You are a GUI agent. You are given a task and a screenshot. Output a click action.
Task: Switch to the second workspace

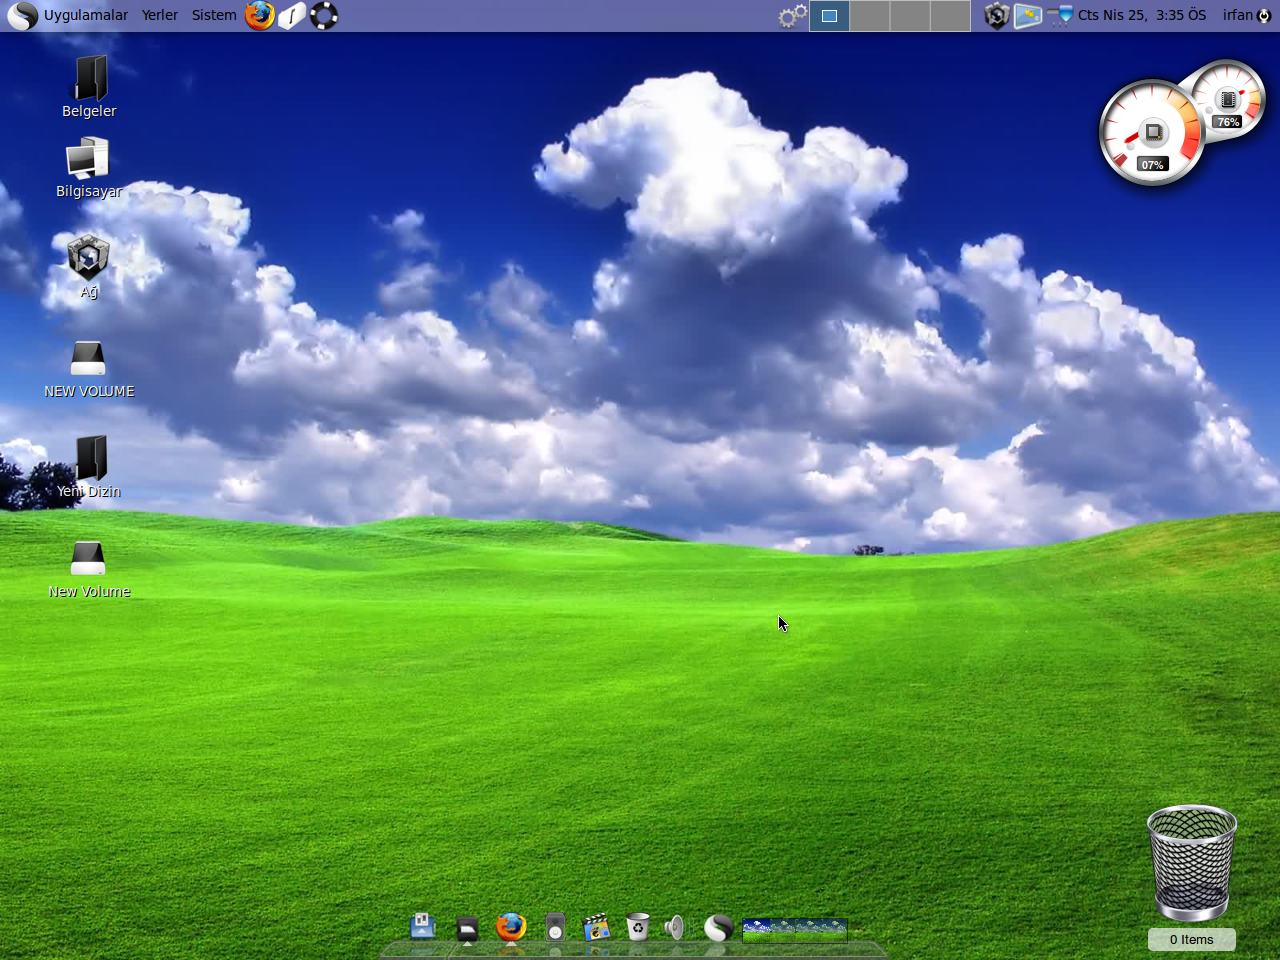pos(869,15)
